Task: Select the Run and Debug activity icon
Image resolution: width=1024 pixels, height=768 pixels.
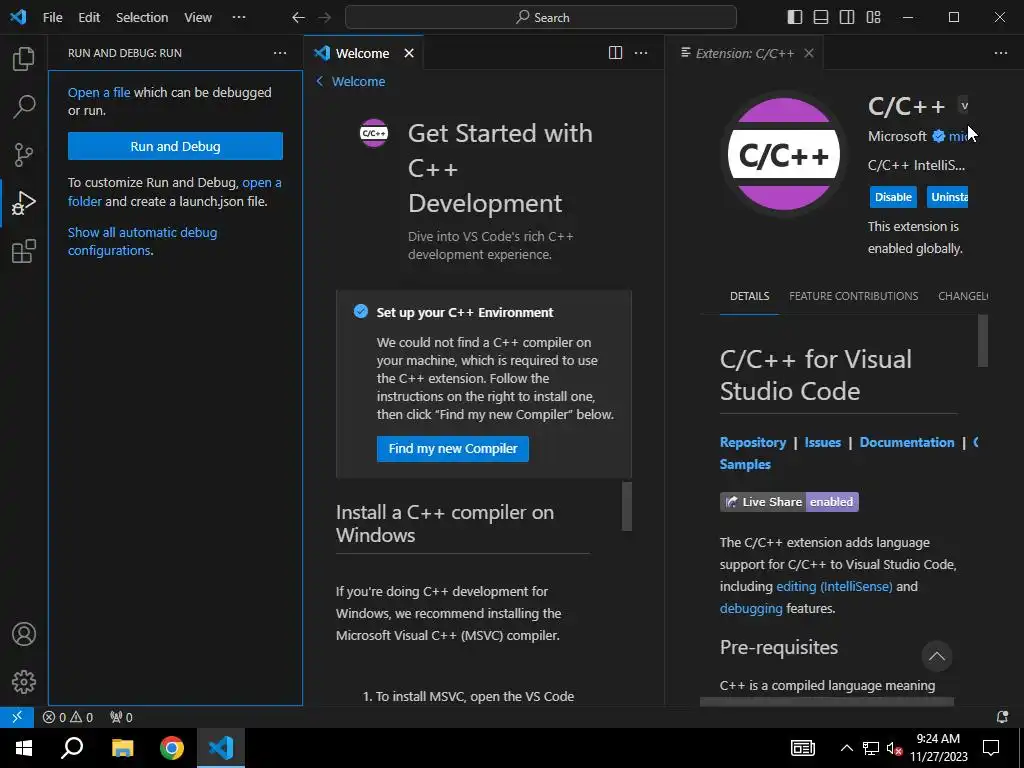Action: click(x=24, y=203)
